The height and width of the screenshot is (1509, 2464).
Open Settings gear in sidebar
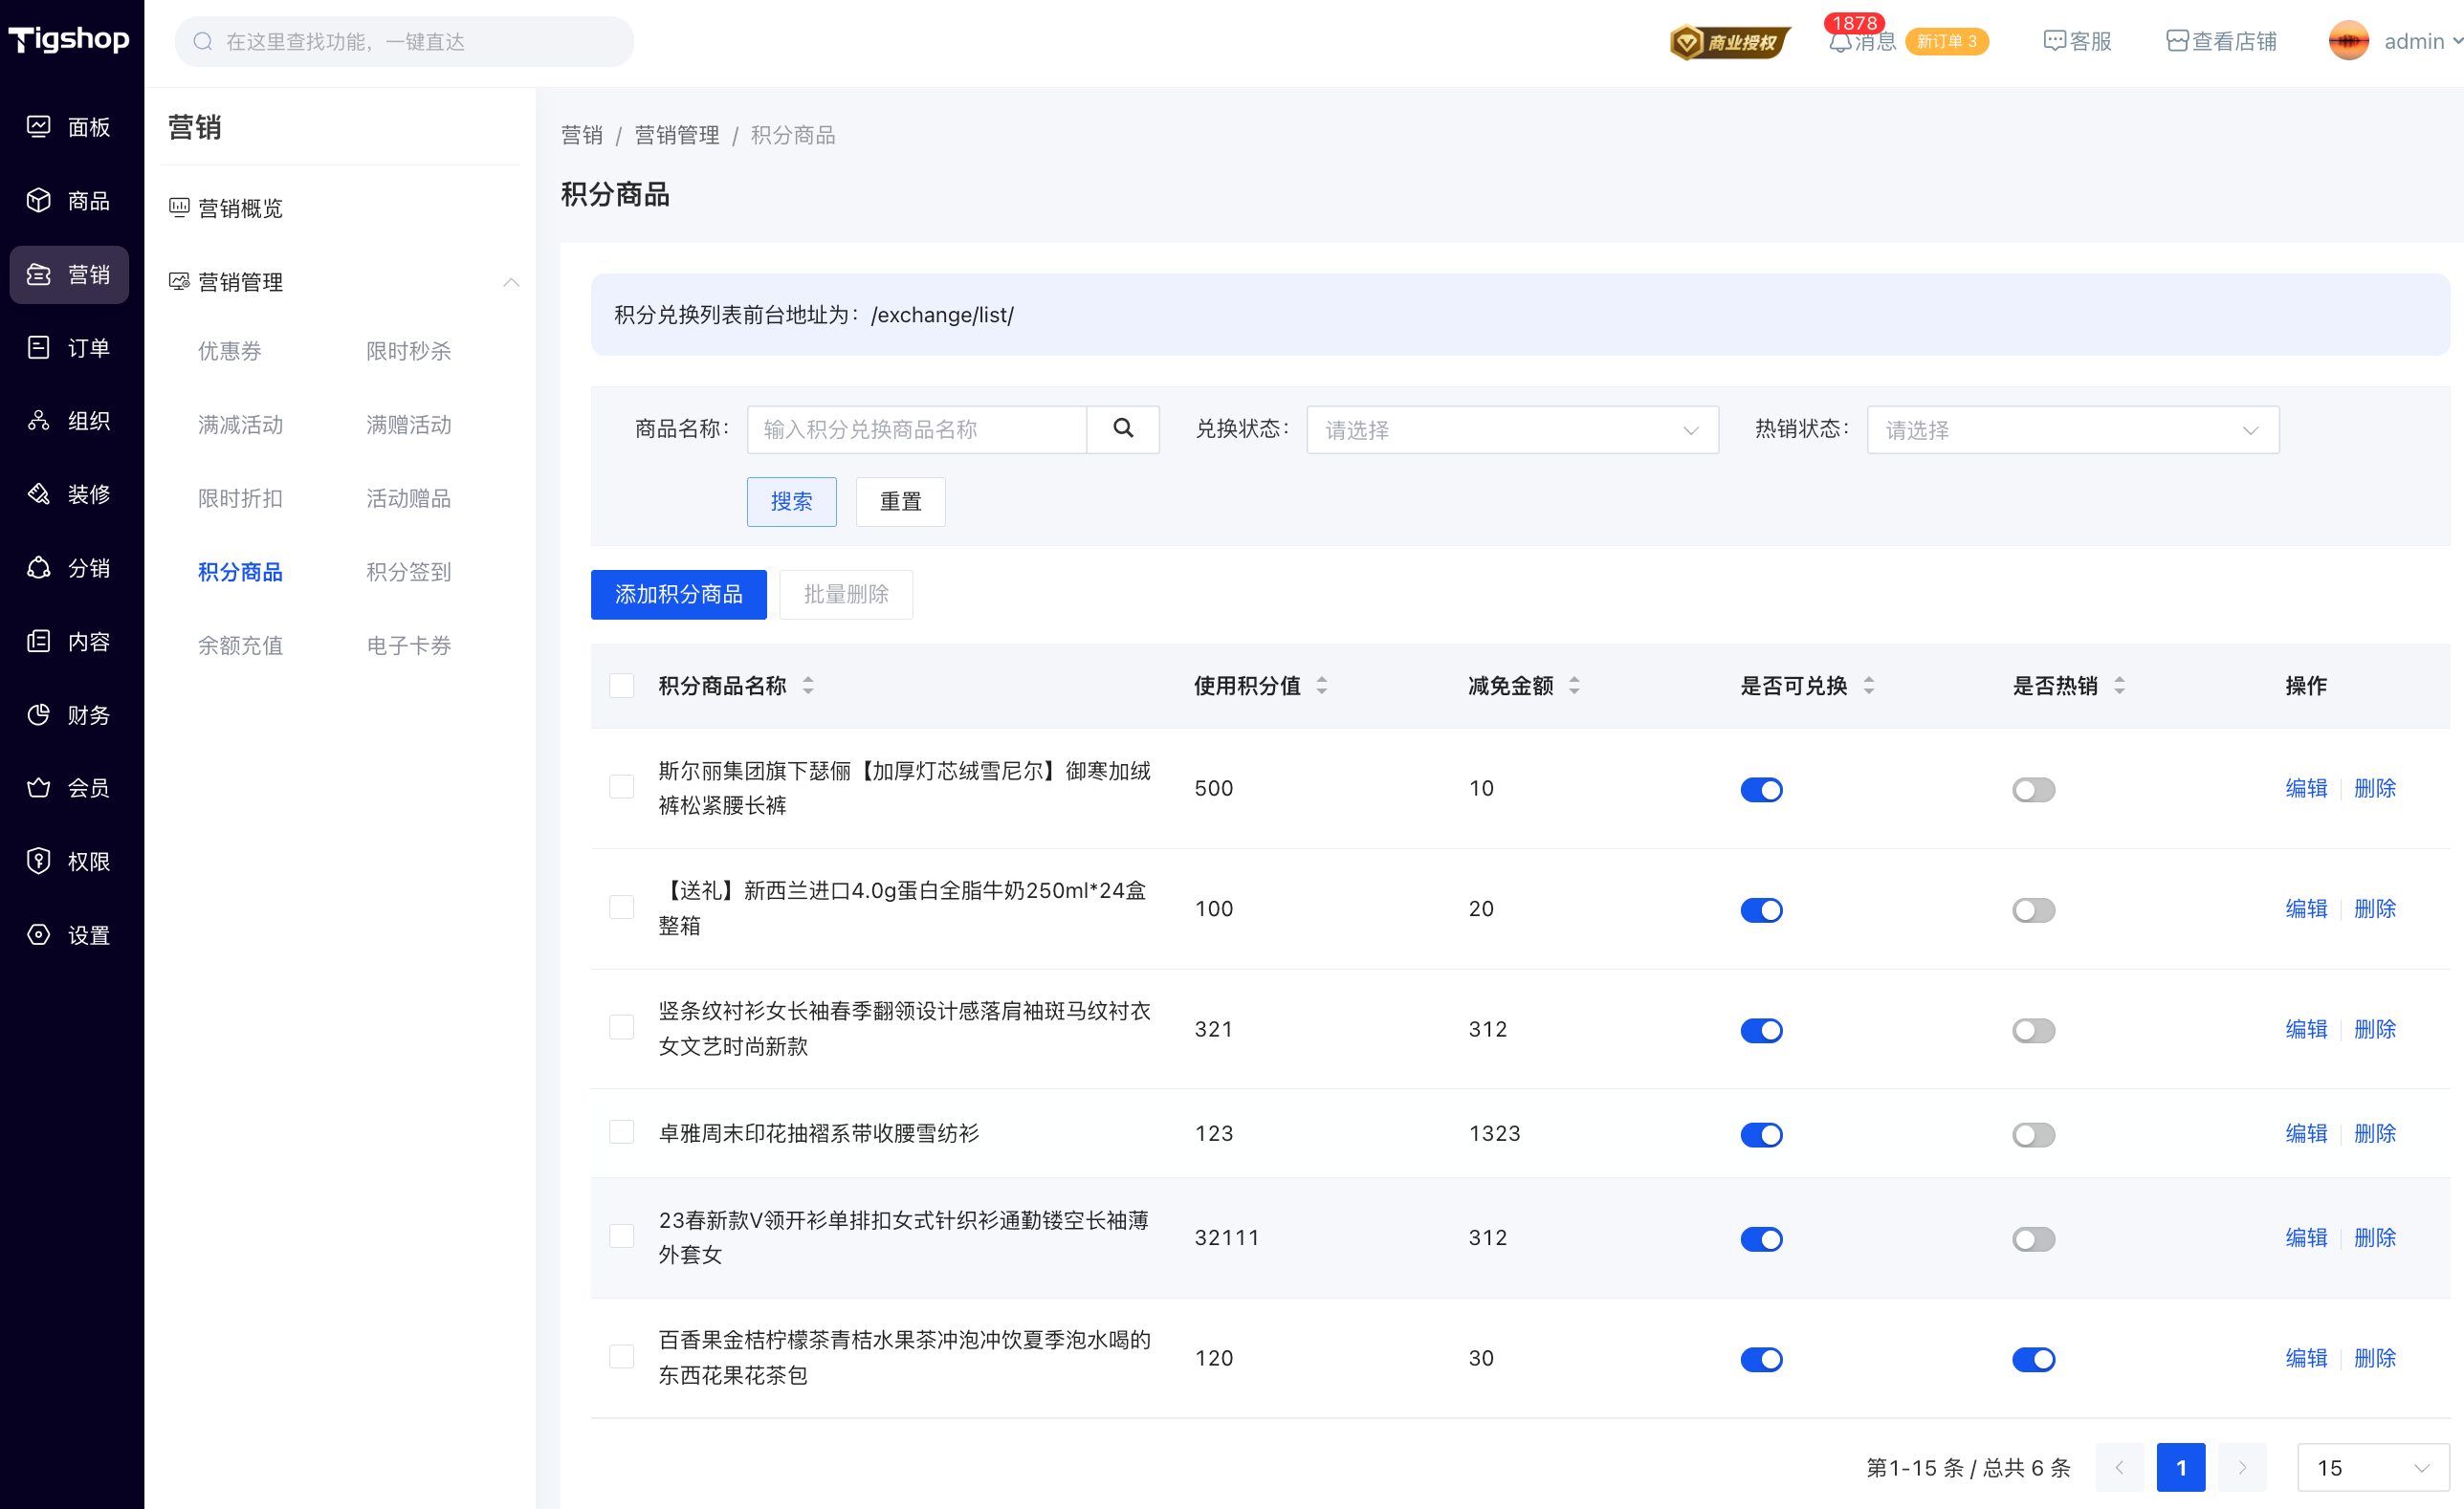[38, 935]
